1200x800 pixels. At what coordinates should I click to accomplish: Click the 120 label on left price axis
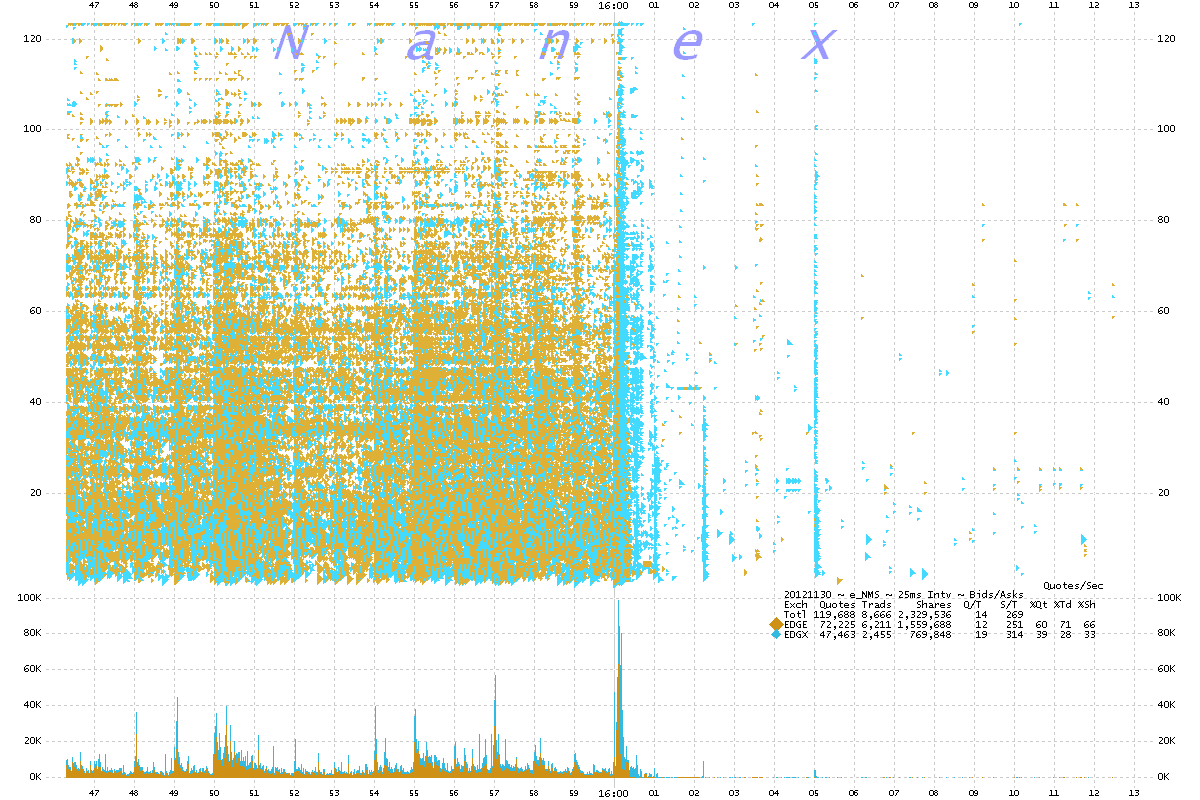(x=31, y=38)
